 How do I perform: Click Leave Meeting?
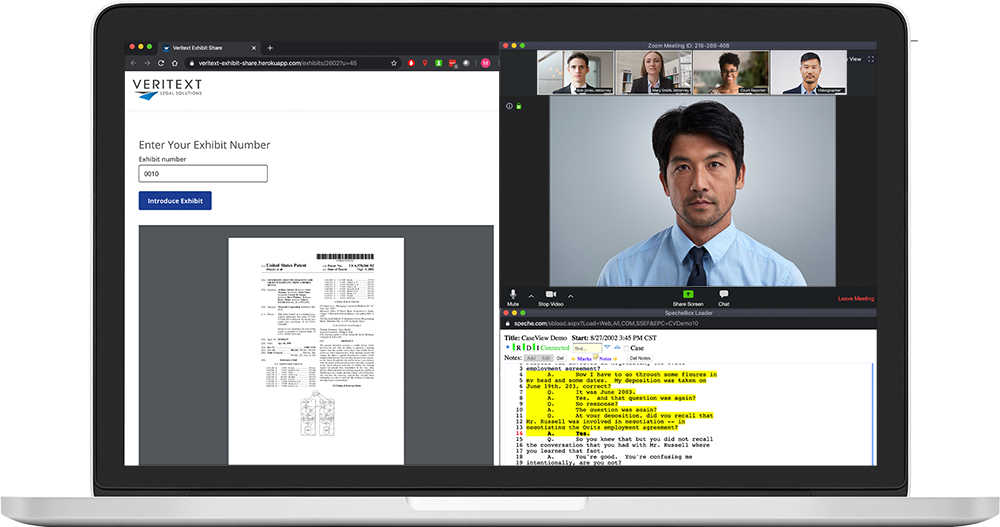pos(855,299)
